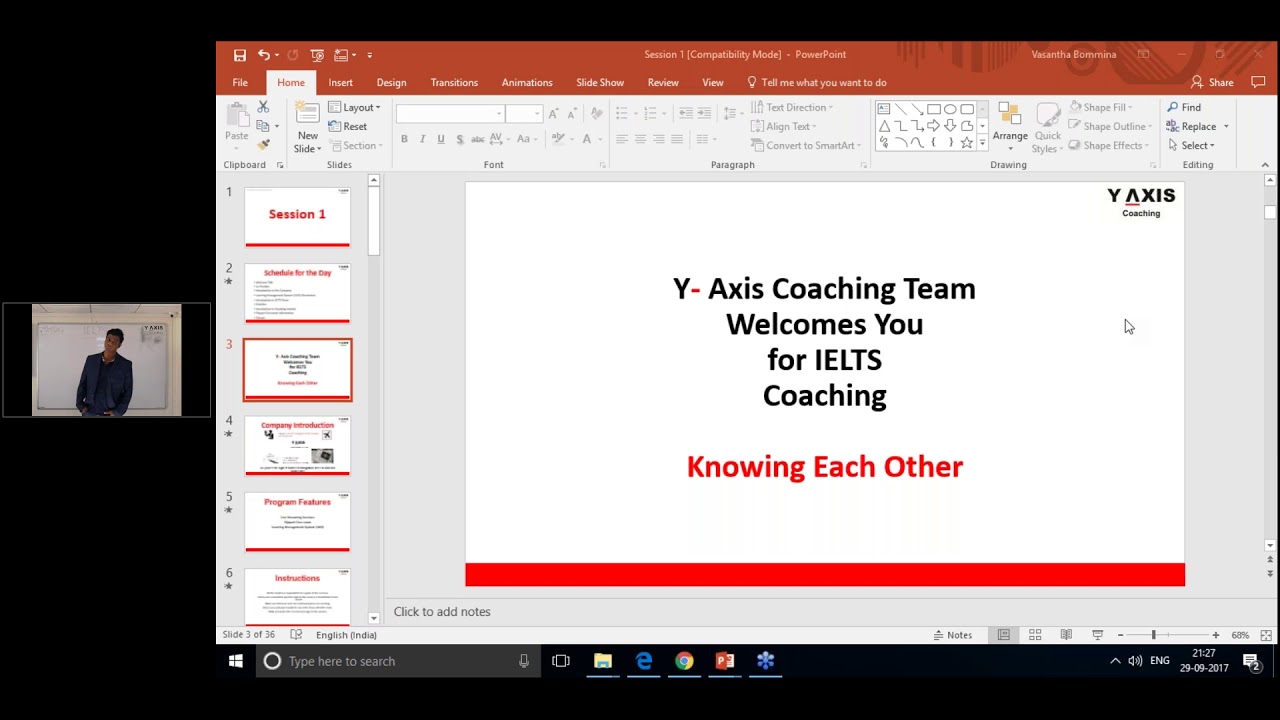1280x720 pixels.
Task: Justify the paragraph text
Action: [677, 139]
